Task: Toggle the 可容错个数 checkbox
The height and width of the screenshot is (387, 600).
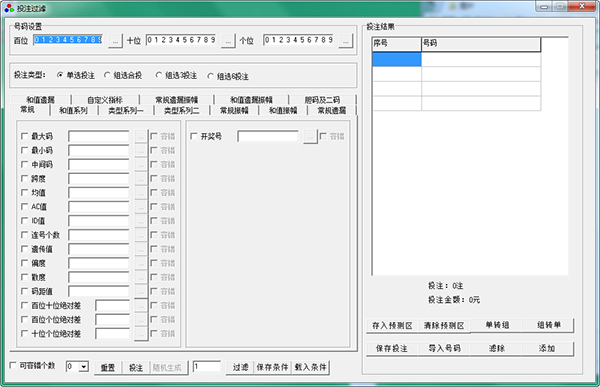Action: pos(13,366)
